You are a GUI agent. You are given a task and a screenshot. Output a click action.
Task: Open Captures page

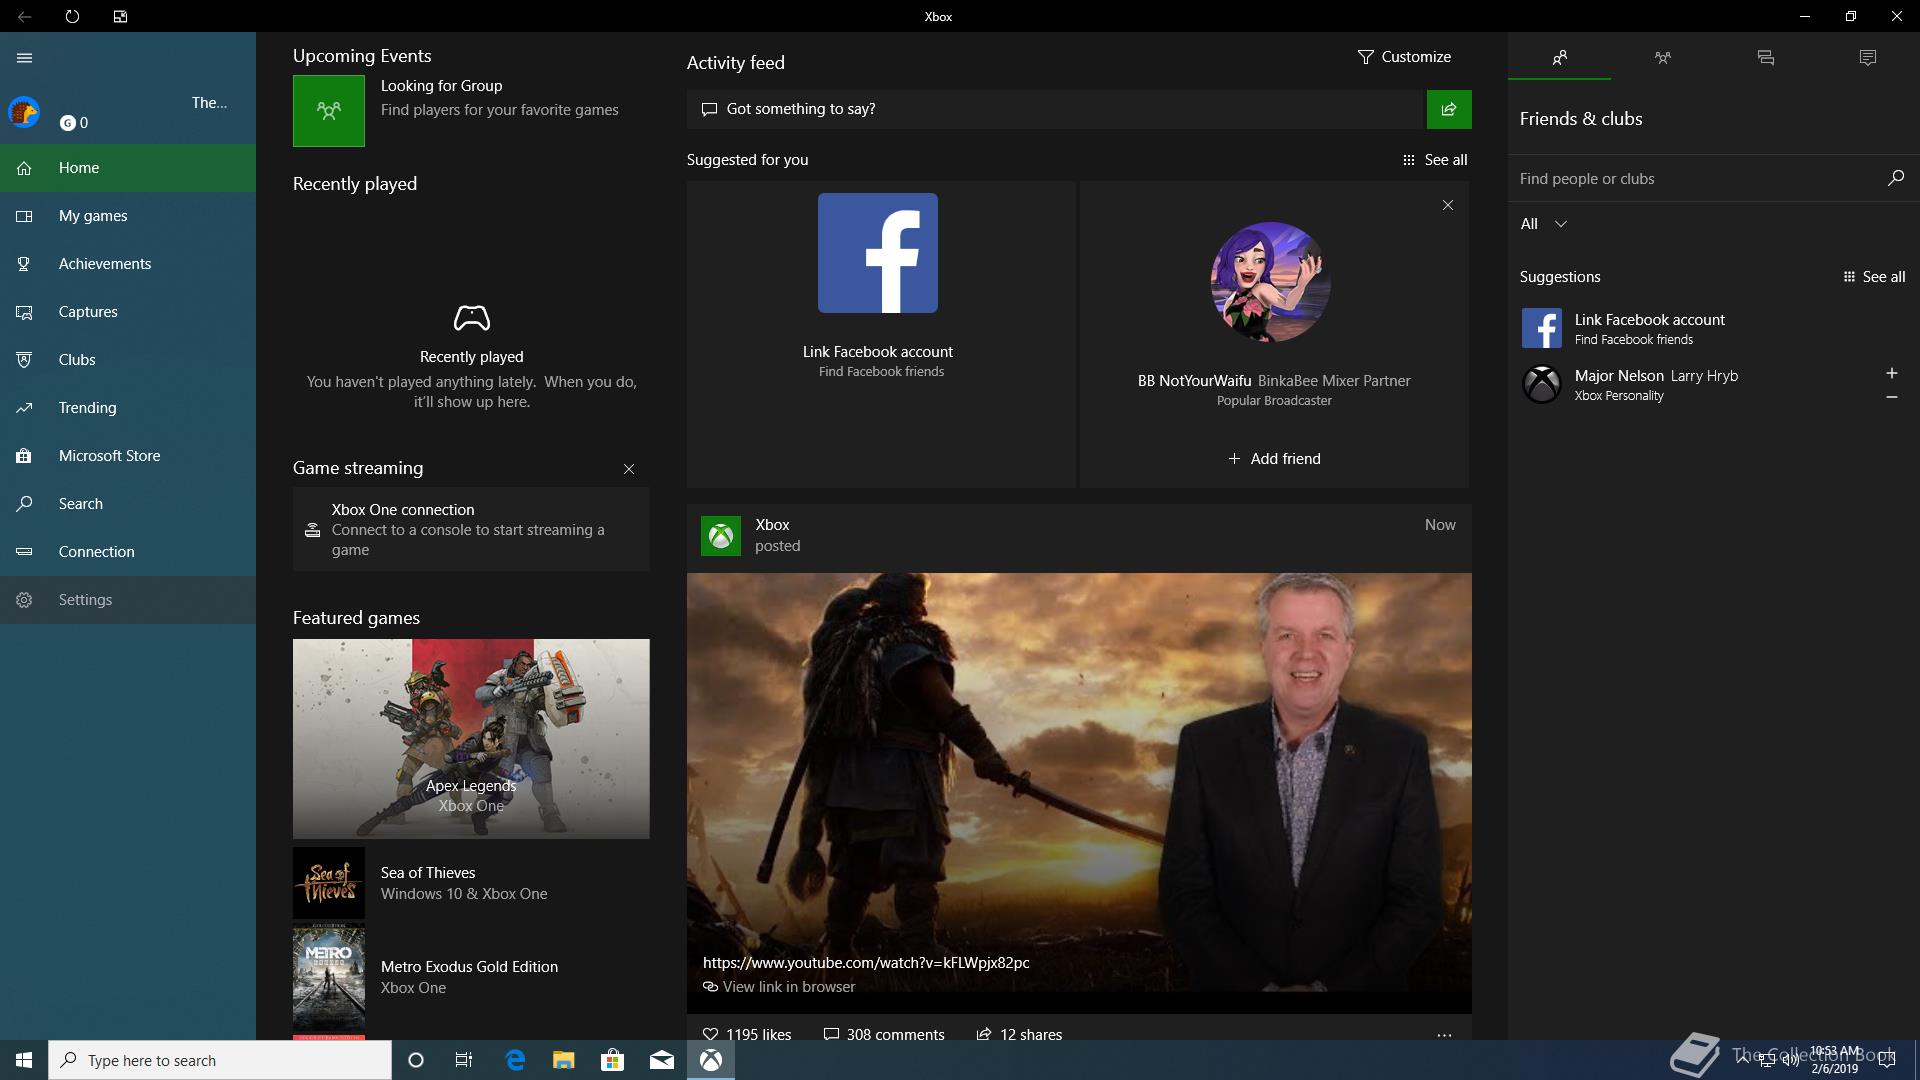[128, 312]
